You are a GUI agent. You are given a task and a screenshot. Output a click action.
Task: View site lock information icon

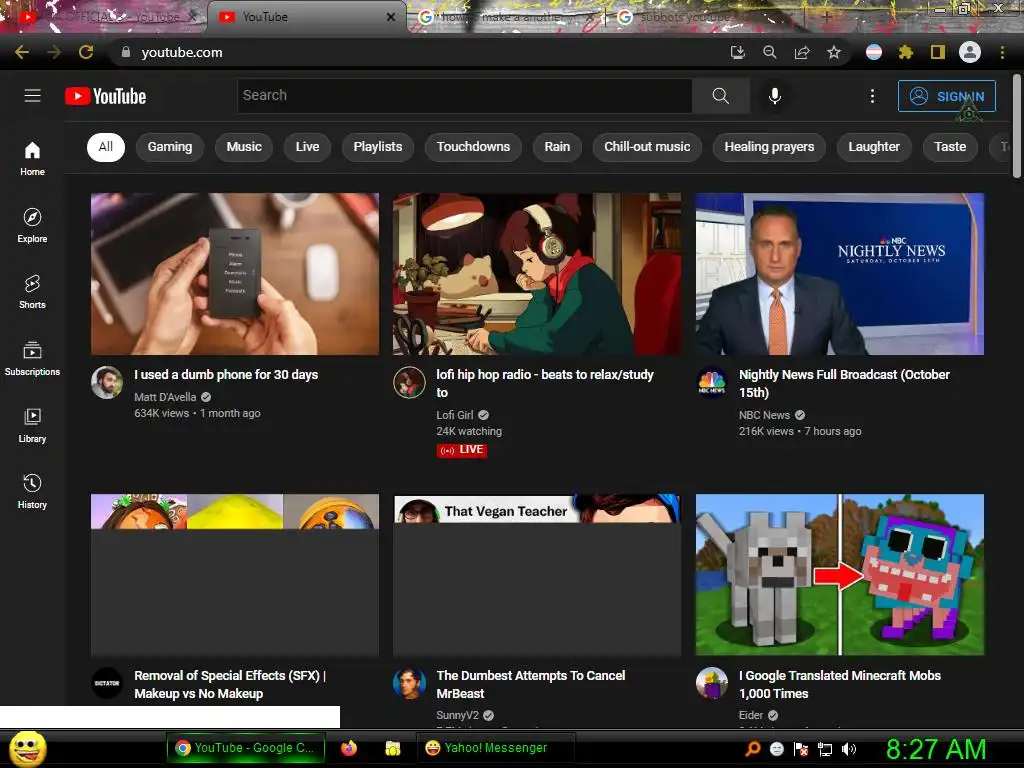tap(125, 52)
